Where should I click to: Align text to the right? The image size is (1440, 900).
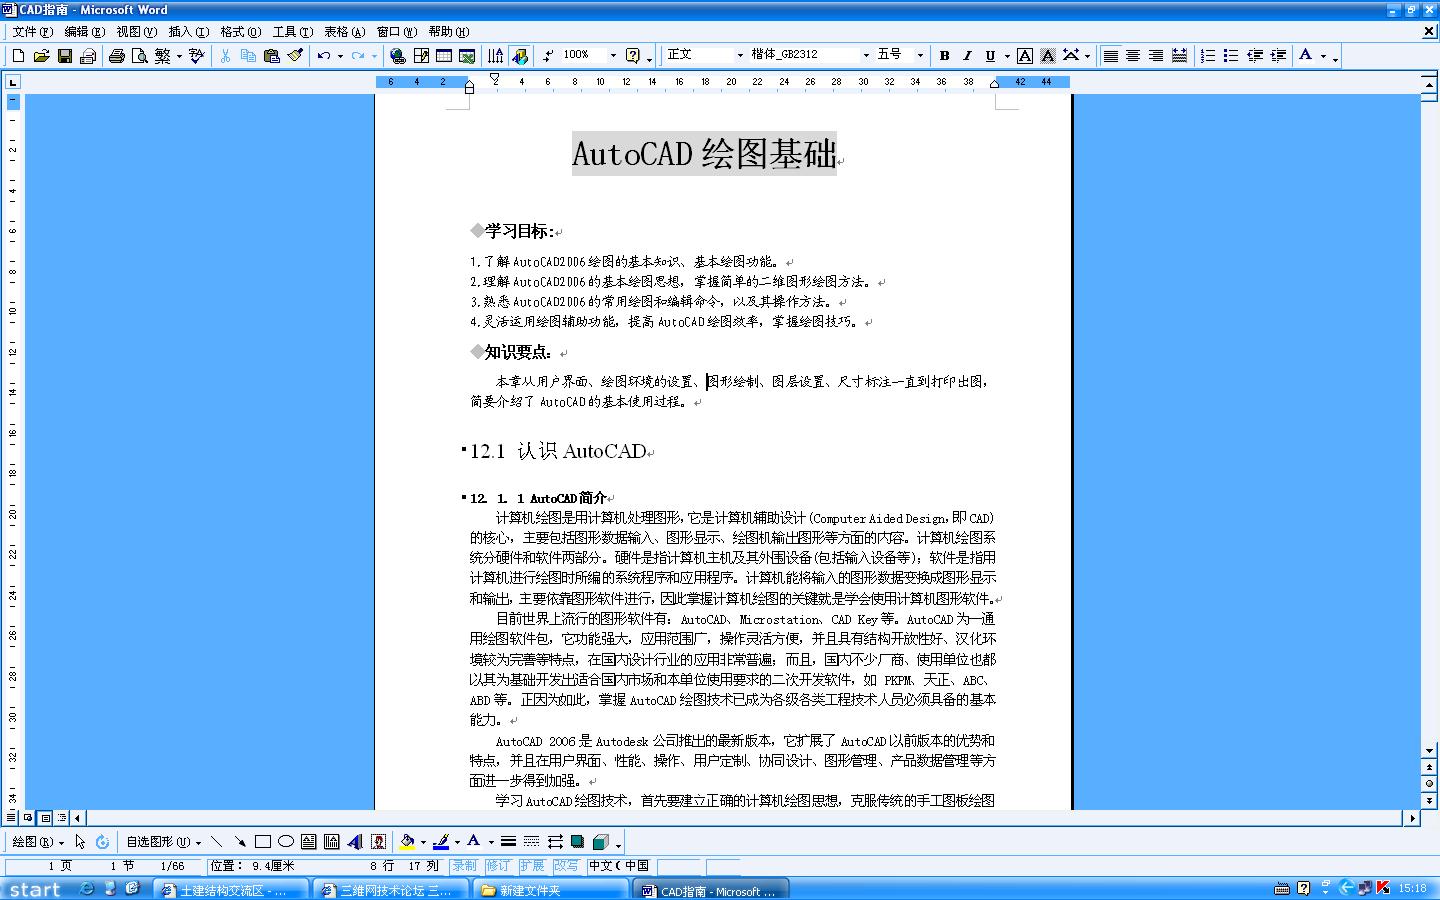click(1156, 56)
